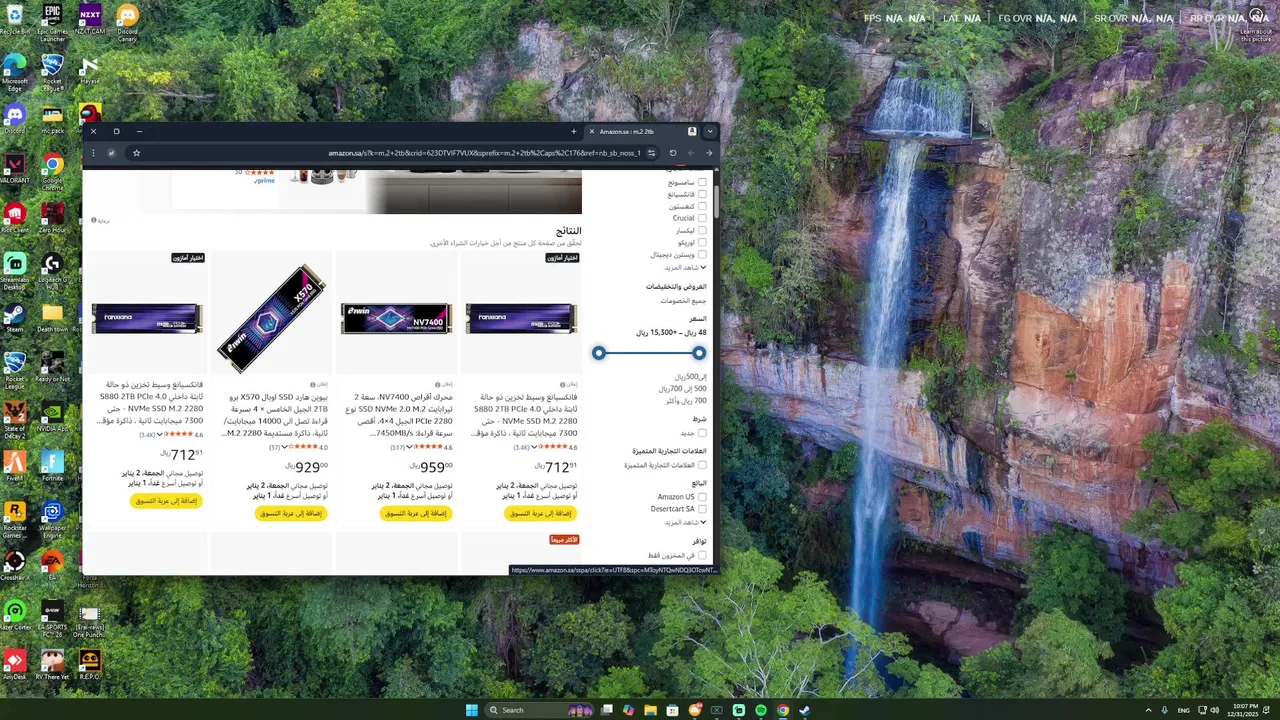Add the 959 riyal NV7400 SSD to cart
1280x720 pixels.
coord(416,513)
